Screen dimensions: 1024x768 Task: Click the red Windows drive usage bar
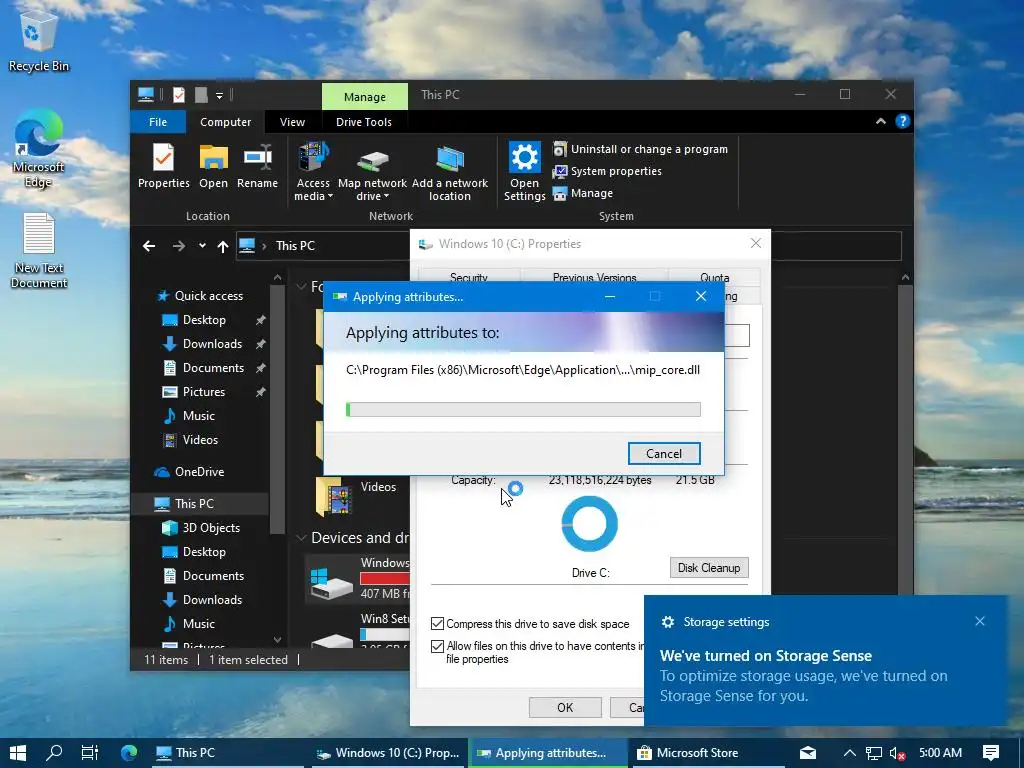[385, 578]
